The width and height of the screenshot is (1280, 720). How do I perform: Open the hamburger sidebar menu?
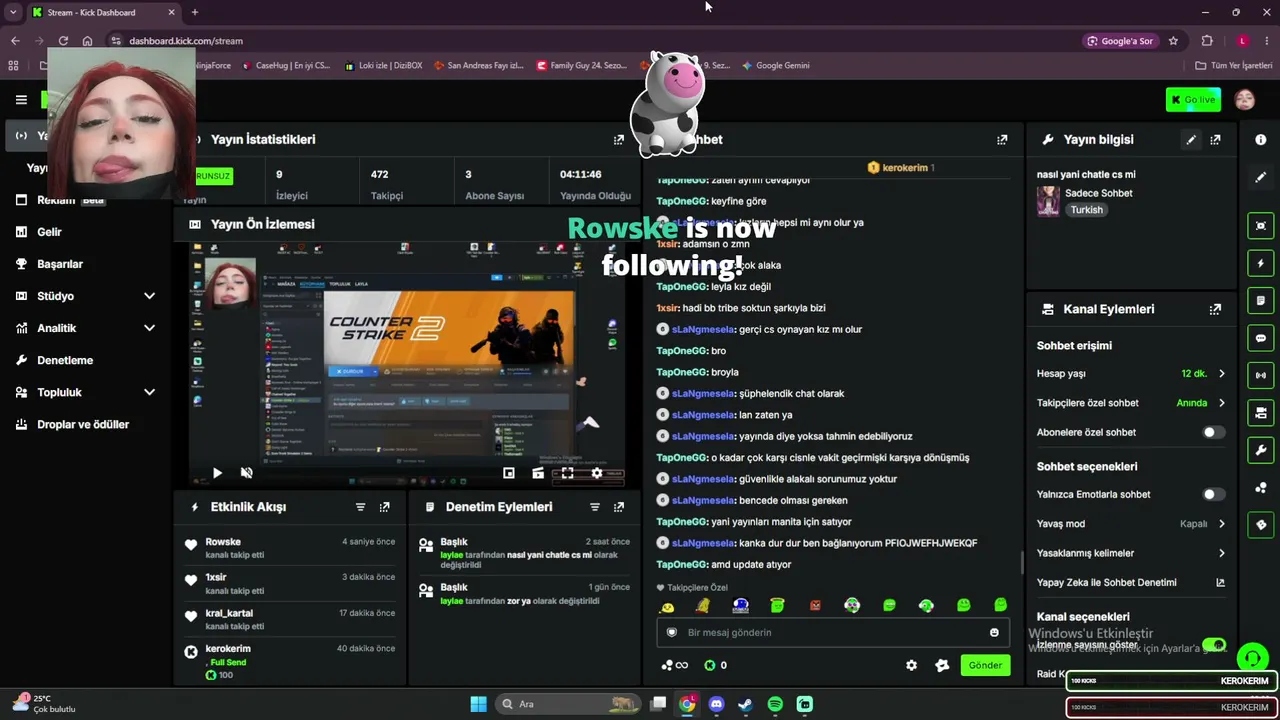tap(21, 100)
